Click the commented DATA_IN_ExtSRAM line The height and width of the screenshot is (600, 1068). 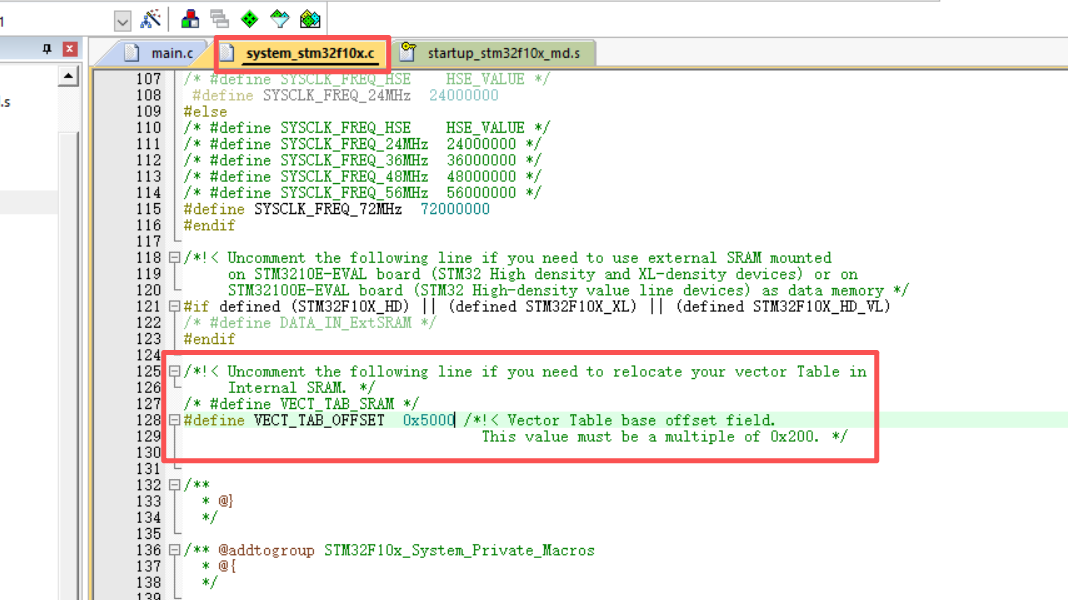(x=310, y=323)
